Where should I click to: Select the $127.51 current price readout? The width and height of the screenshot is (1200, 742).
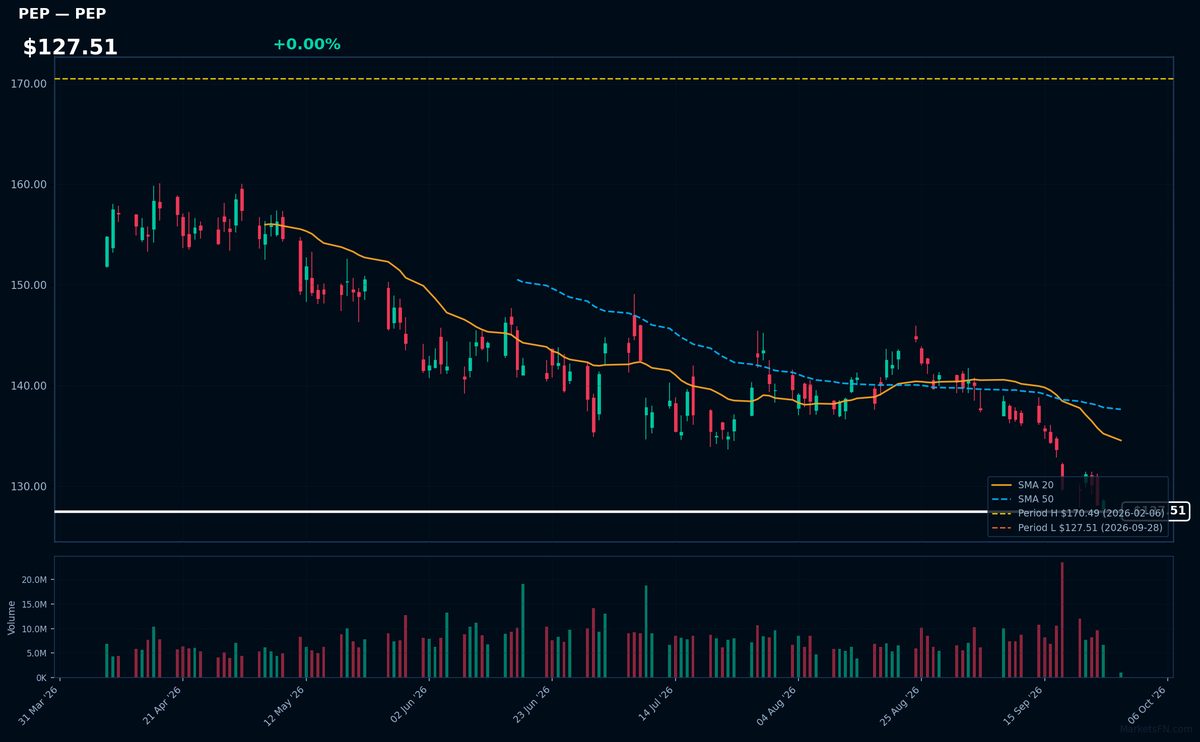tap(70, 47)
